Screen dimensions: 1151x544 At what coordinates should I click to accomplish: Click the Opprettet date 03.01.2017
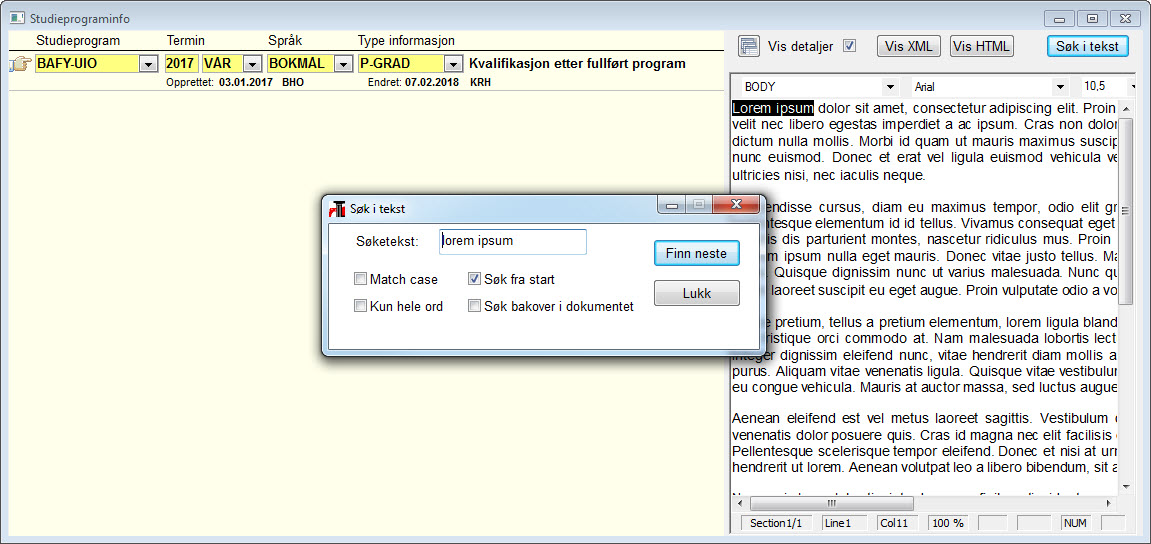(245, 82)
